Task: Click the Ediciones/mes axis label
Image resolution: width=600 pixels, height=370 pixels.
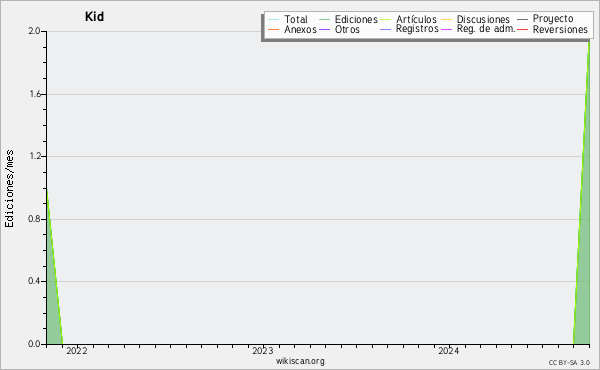Action: [x=10, y=189]
